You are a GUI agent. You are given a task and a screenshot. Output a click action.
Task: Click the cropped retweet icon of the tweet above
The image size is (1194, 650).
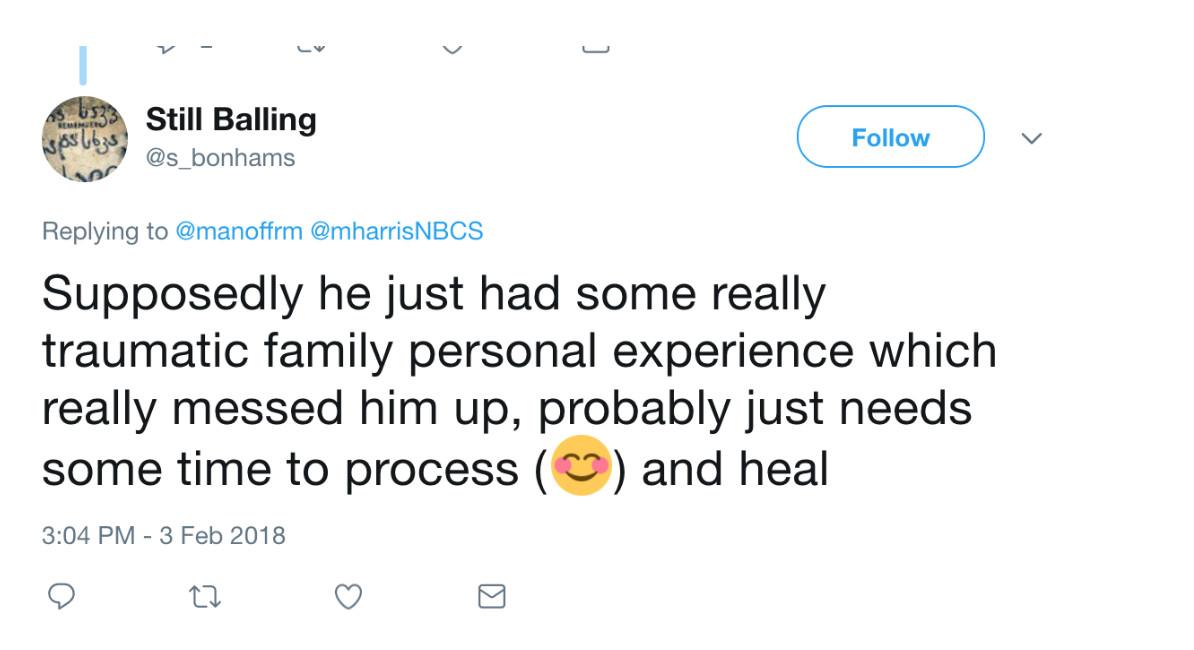tap(309, 46)
